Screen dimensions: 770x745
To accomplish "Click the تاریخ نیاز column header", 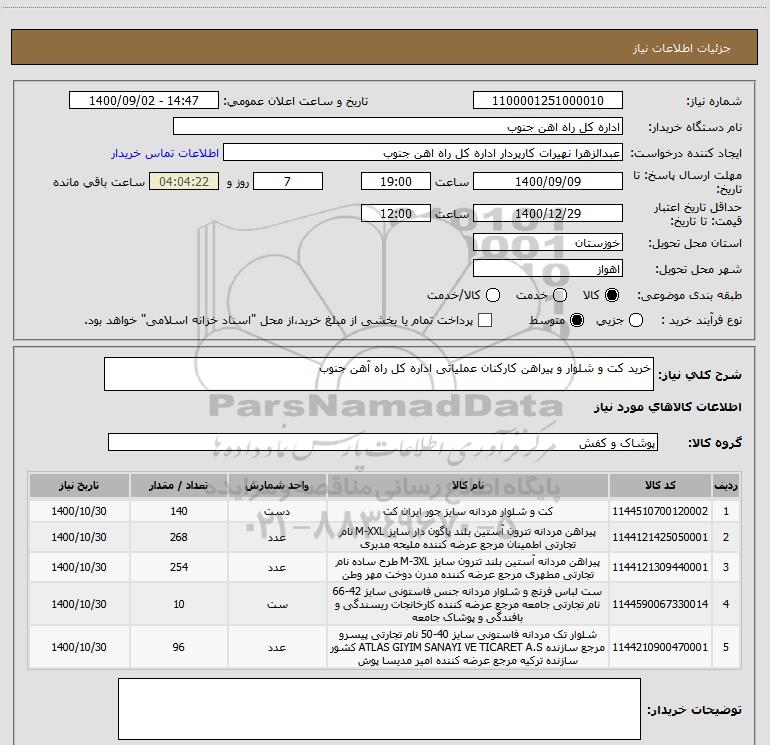I will [79, 485].
